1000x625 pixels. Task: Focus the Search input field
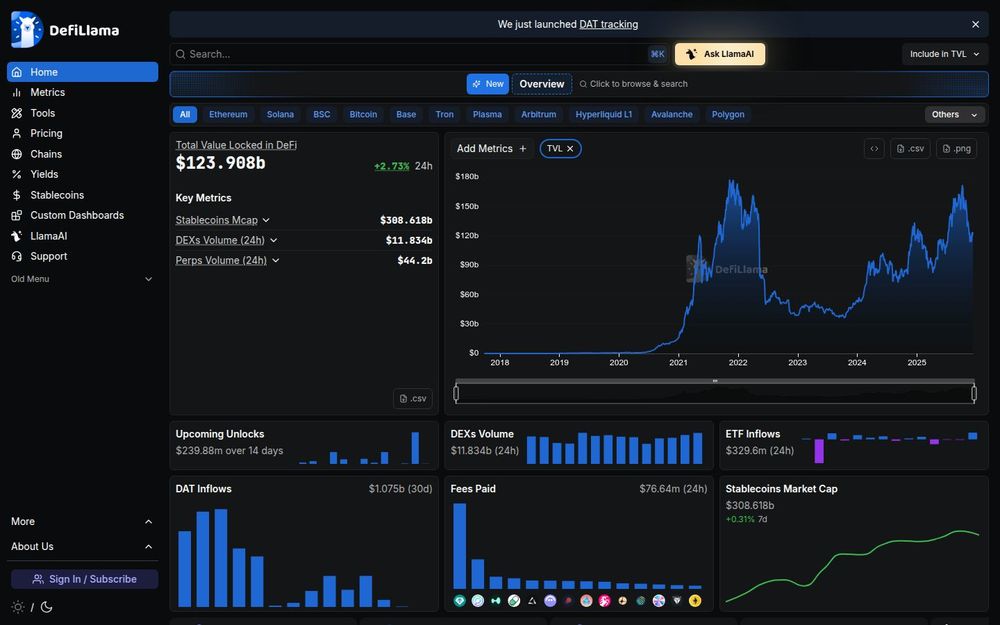pos(420,54)
